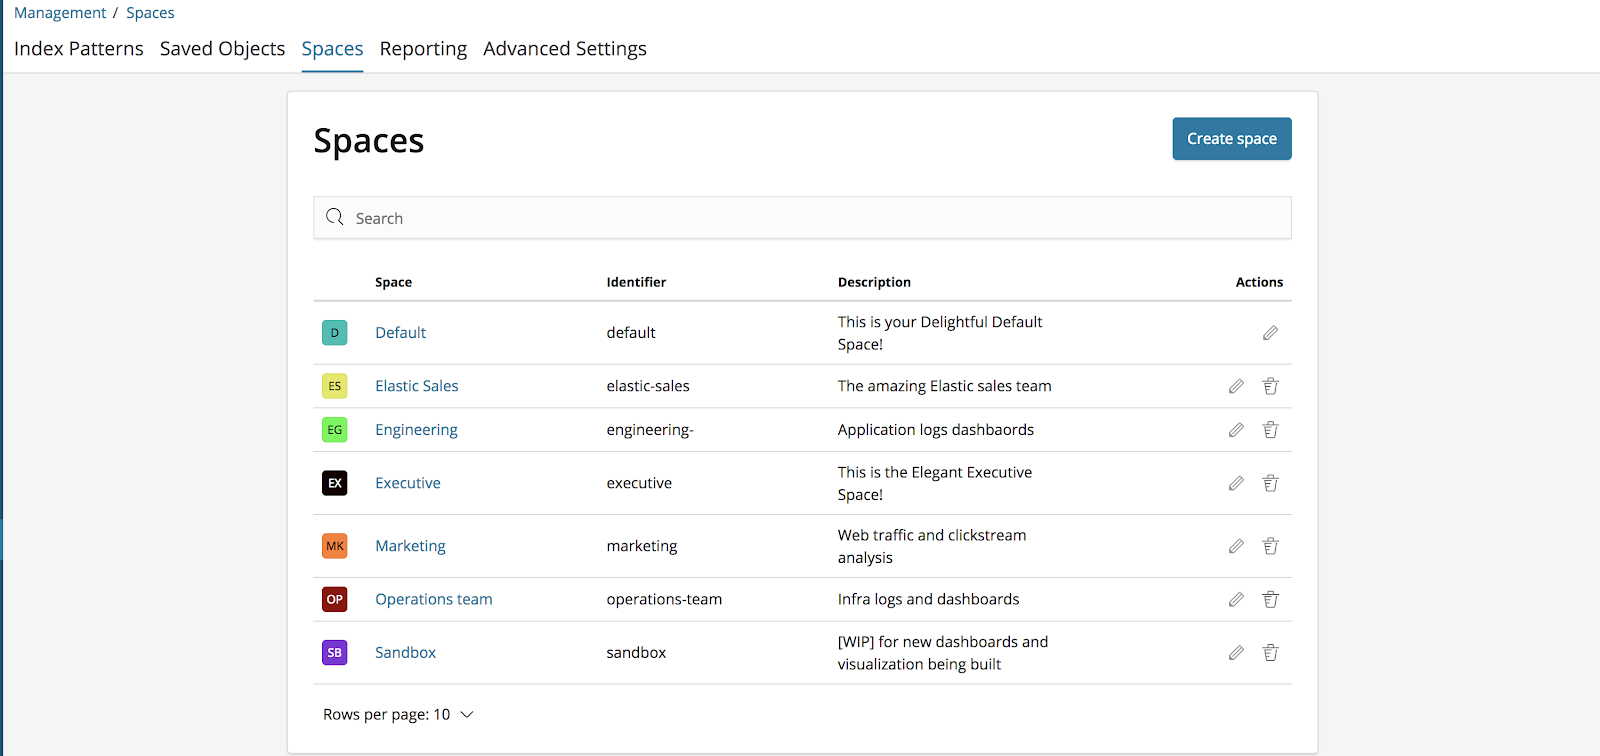The image size is (1600, 756).
Task: Delete the Executive space
Action: [x=1270, y=483]
